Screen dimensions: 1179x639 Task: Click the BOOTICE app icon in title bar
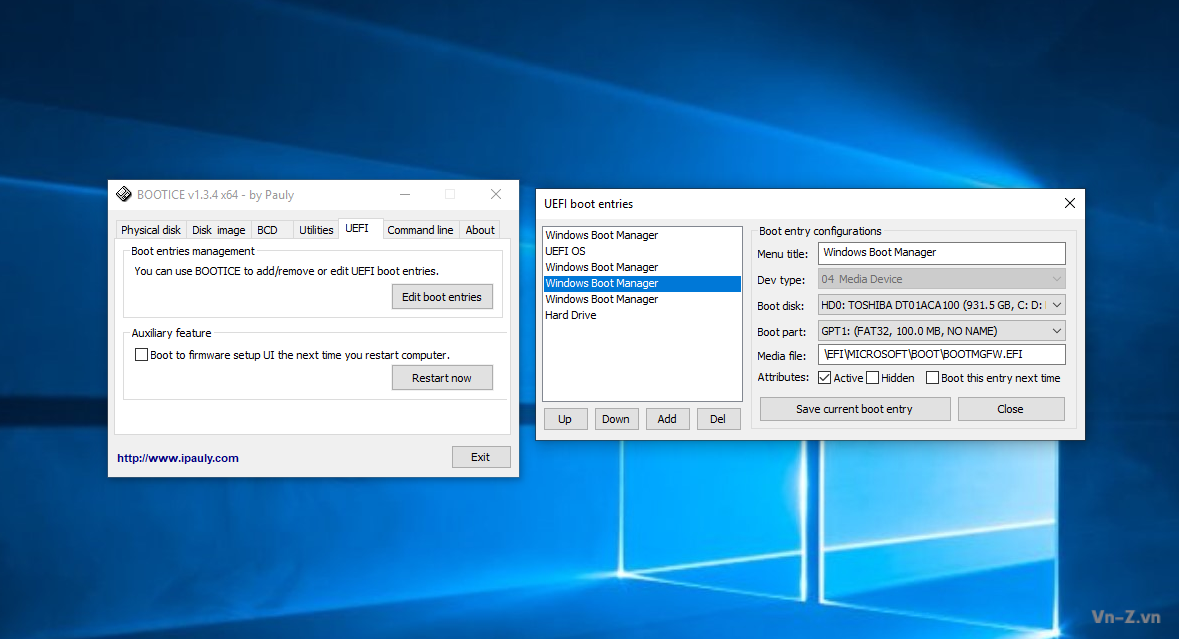(x=124, y=194)
